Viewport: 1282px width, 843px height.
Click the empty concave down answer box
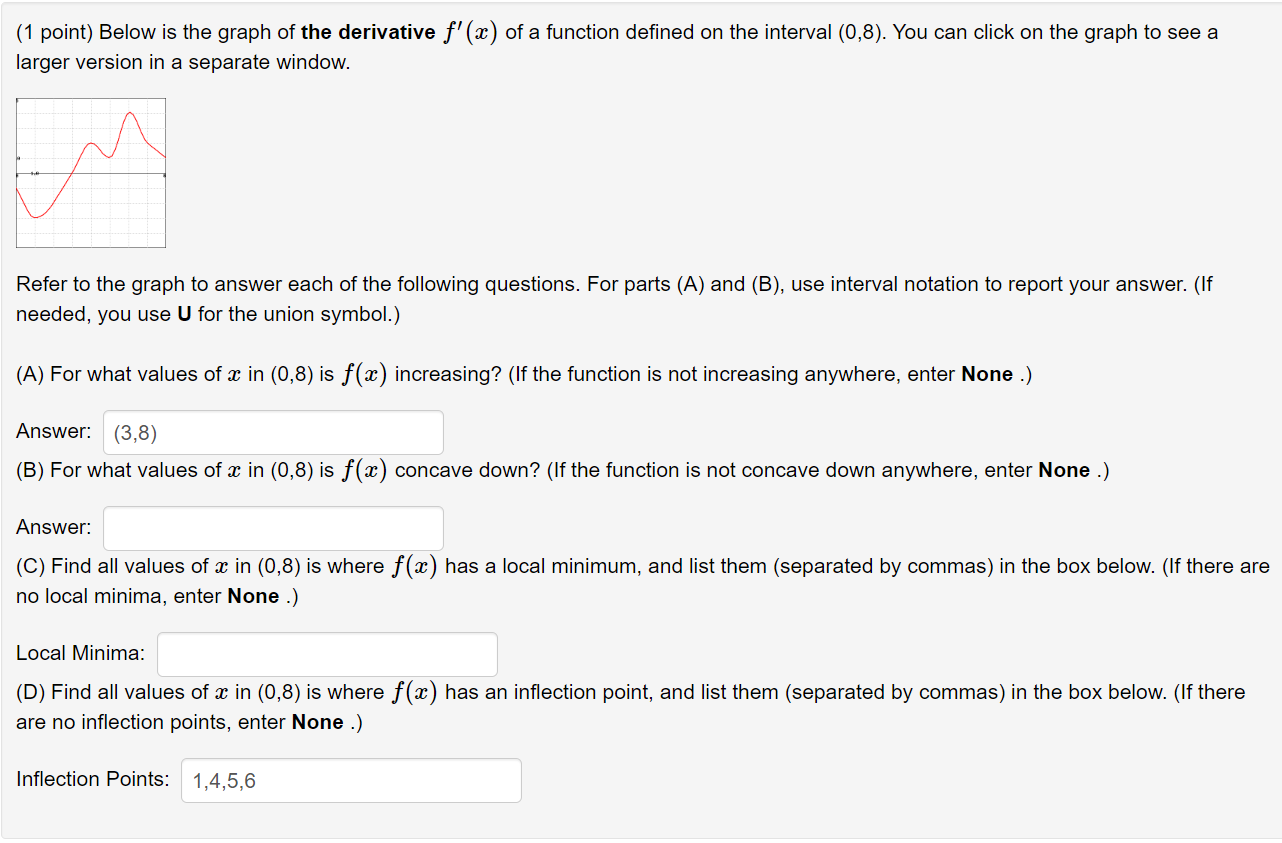[273, 527]
